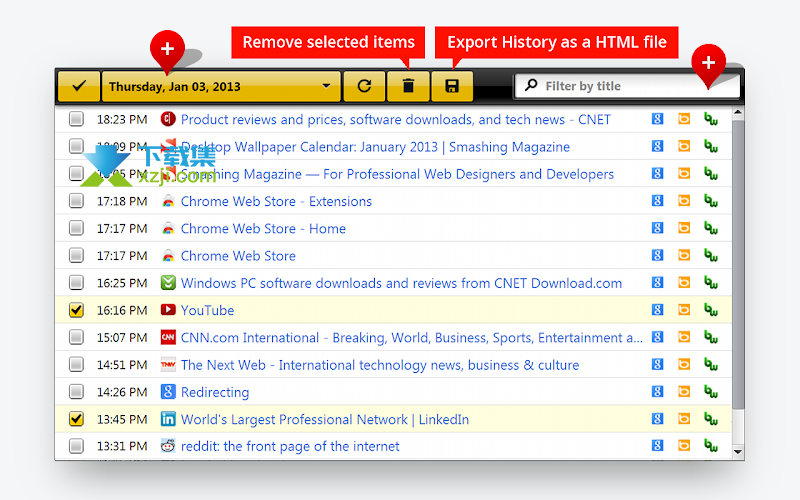Click Google search icon in reddit row
This screenshot has height=500, width=800.
[657, 446]
